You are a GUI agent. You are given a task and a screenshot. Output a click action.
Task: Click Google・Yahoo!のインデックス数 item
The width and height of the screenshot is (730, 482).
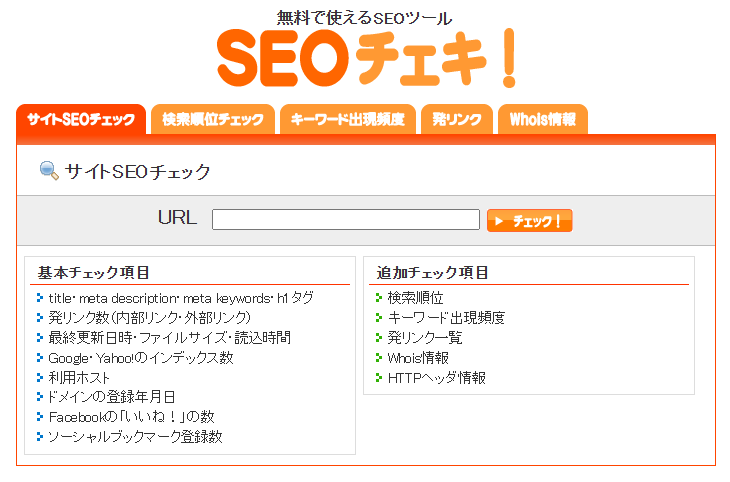[x=141, y=358]
